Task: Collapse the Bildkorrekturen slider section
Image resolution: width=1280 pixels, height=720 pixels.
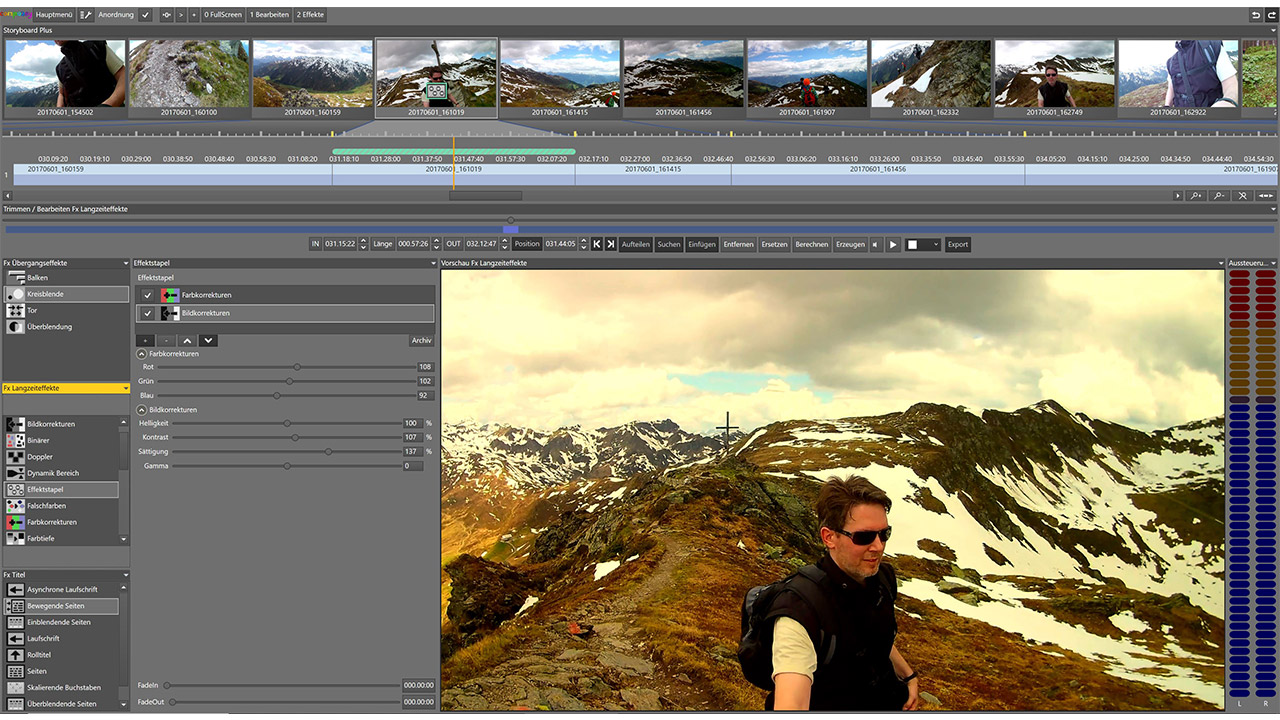Action: pos(142,410)
